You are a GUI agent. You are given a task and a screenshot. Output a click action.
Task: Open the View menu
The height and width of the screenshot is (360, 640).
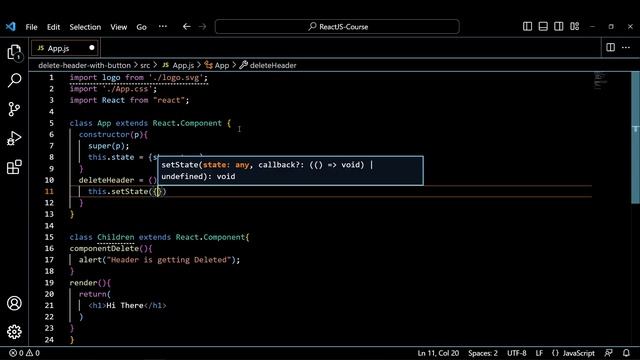point(118,27)
